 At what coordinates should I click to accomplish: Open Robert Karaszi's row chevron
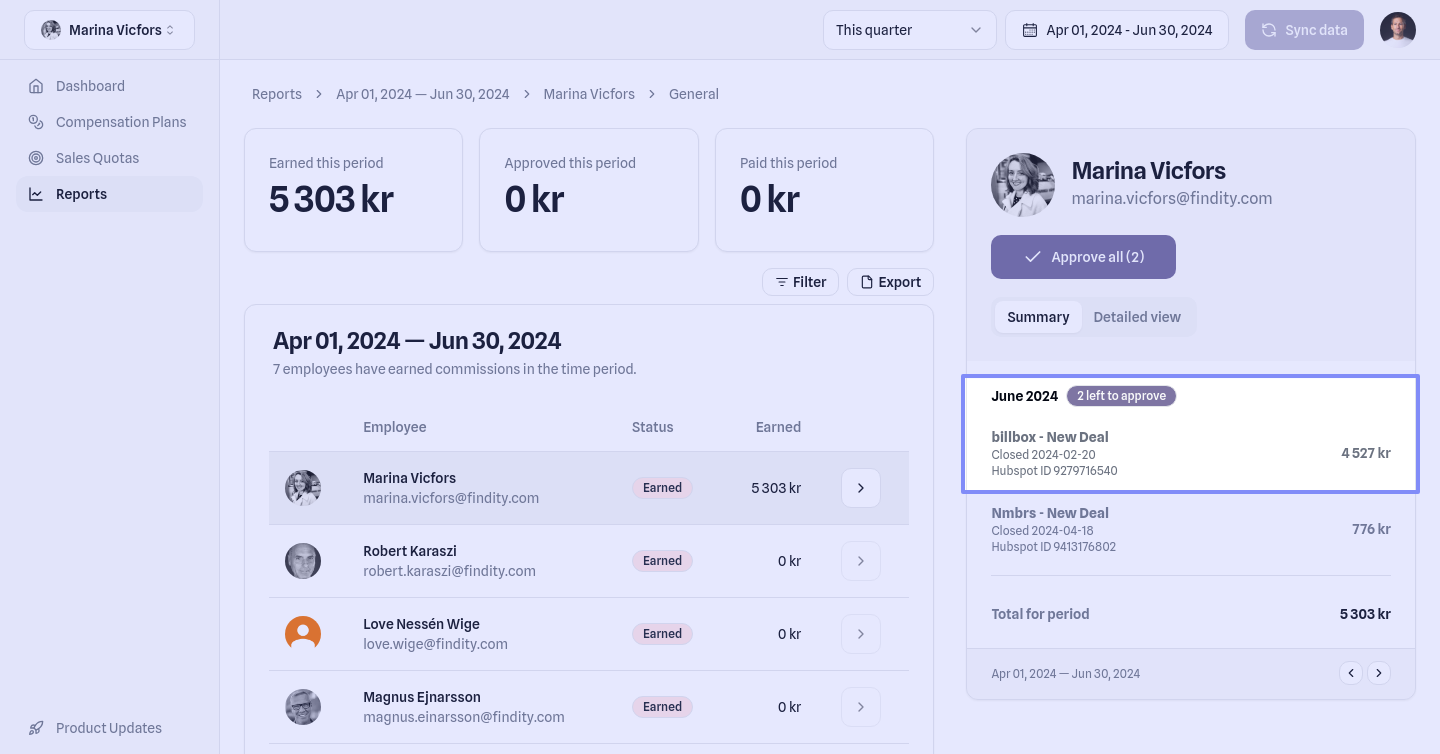tap(860, 561)
